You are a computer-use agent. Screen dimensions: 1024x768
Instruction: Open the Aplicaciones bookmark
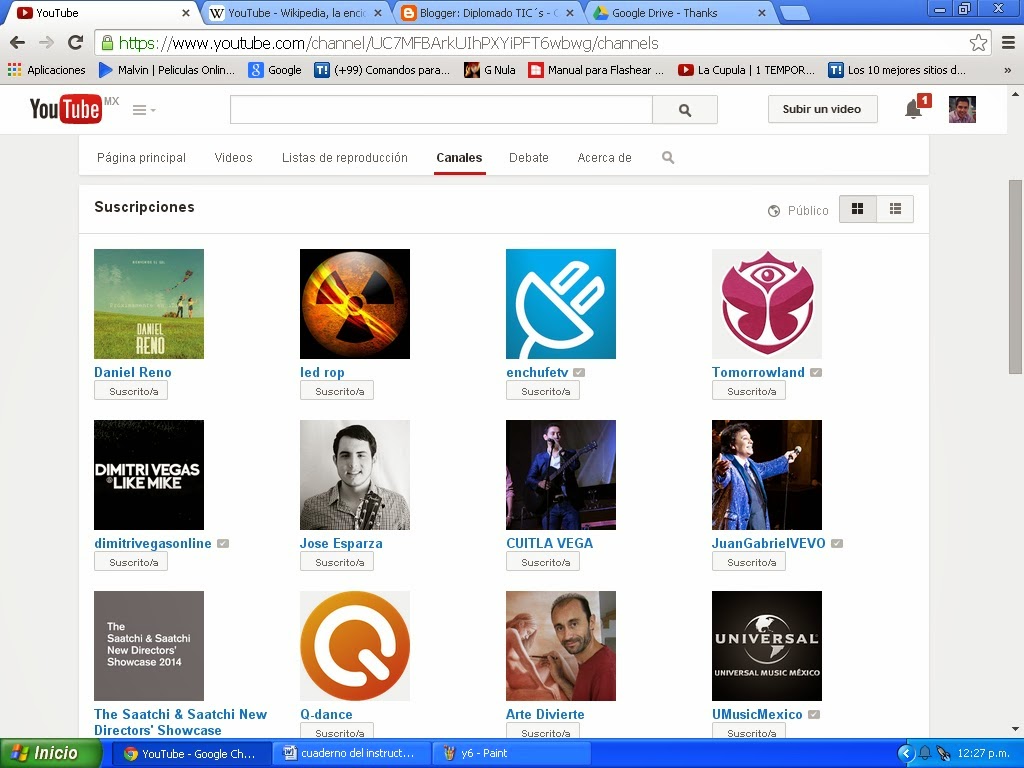47,70
